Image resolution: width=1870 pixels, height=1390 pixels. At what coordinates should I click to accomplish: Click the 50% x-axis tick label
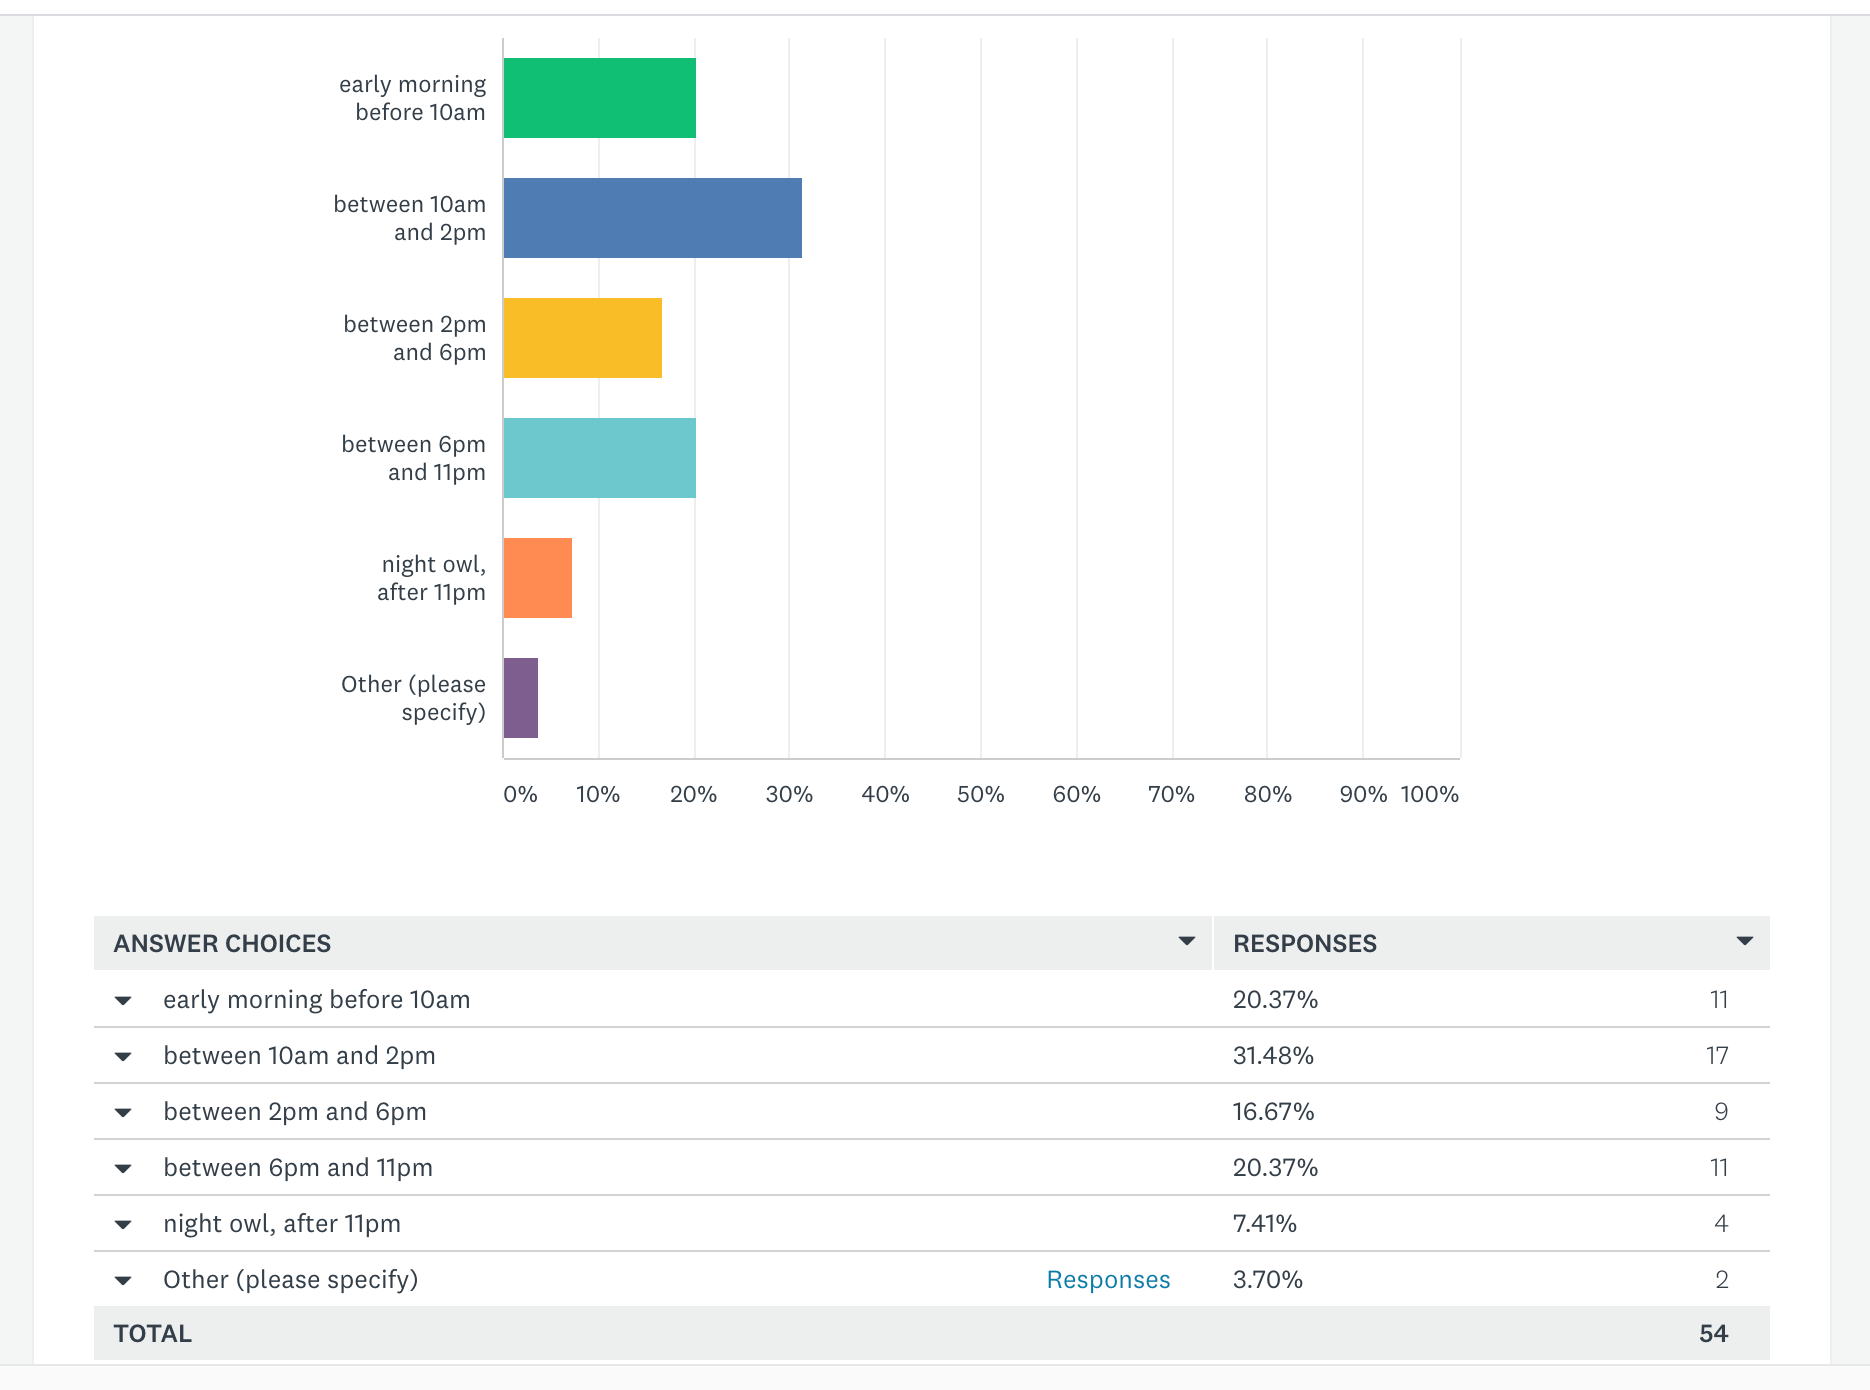[x=980, y=794]
